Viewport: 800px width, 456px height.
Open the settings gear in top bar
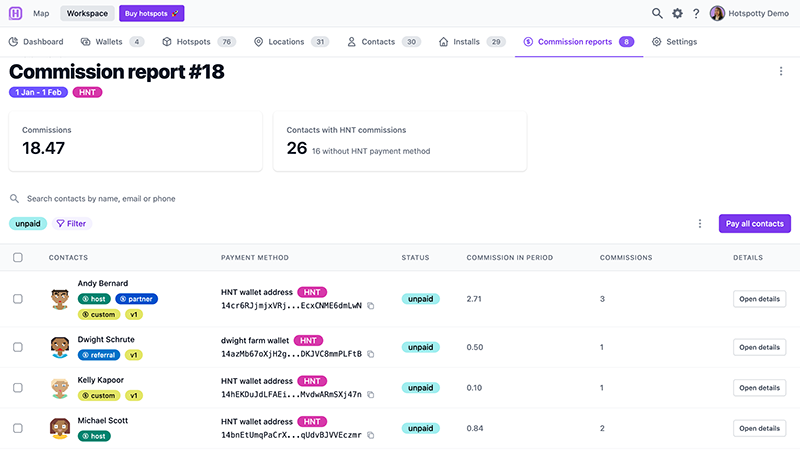pyautogui.click(x=677, y=13)
